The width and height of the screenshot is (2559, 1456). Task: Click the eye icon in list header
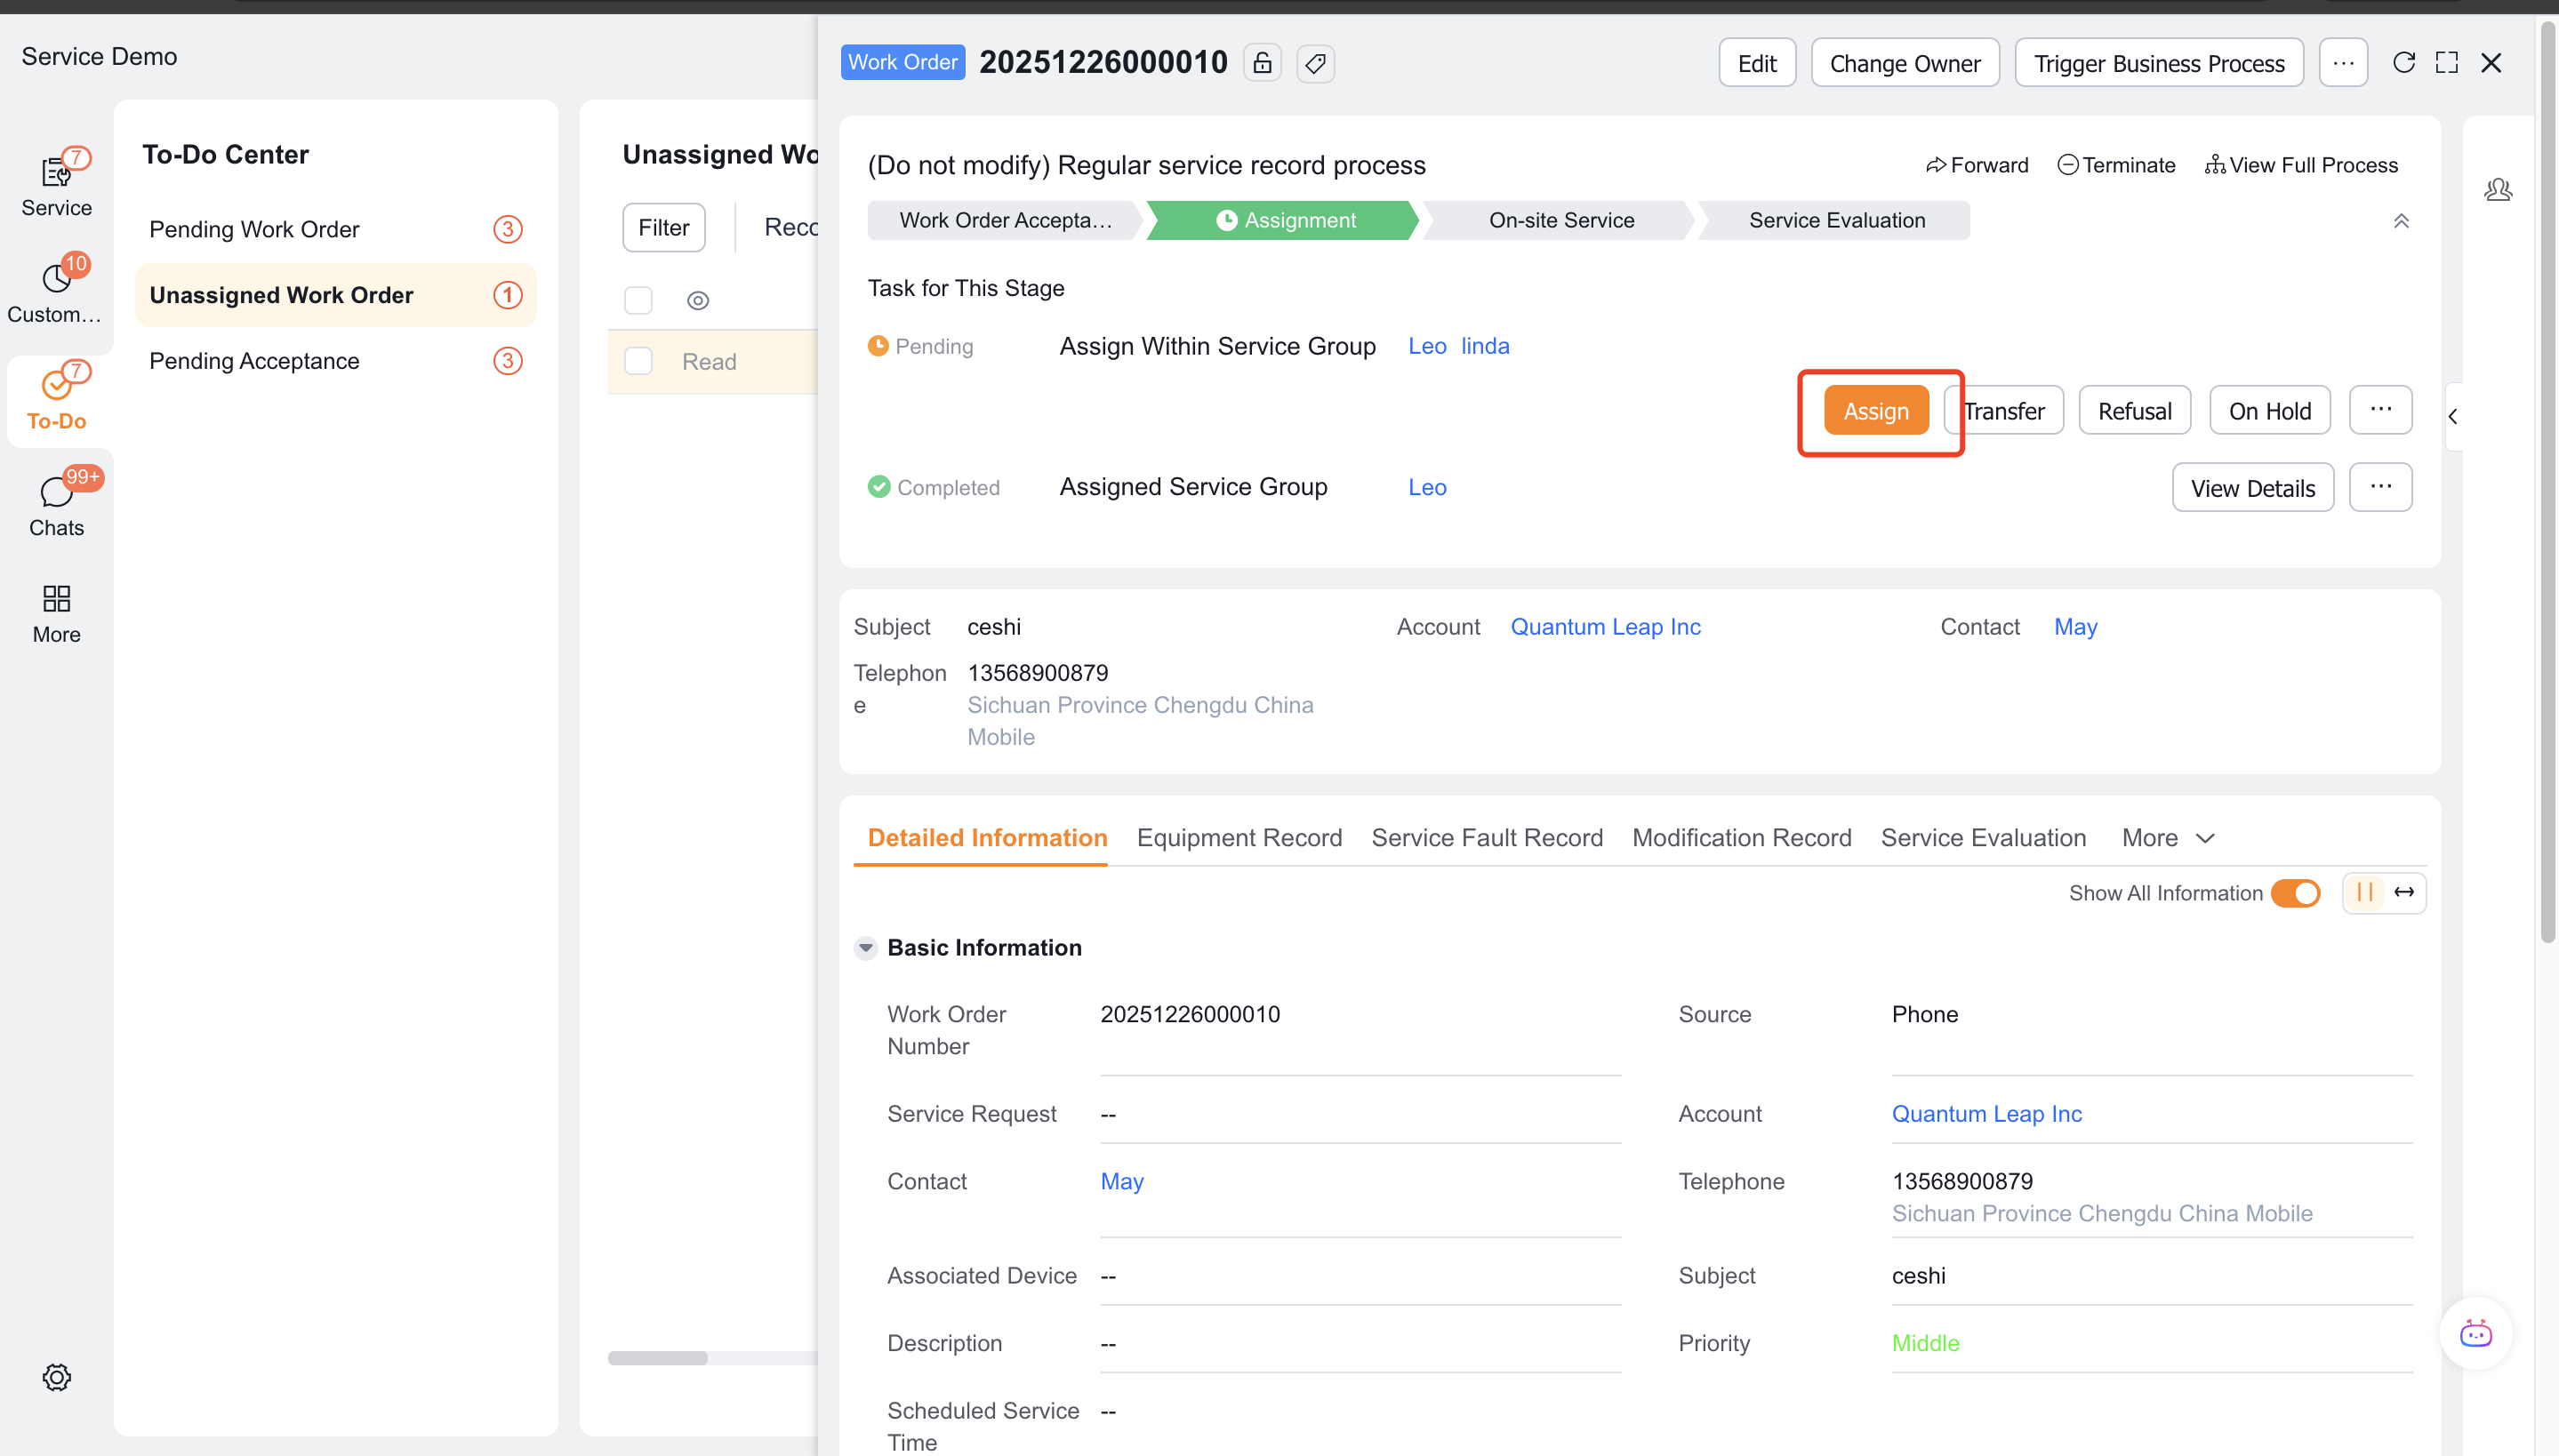pyautogui.click(x=698, y=300)
